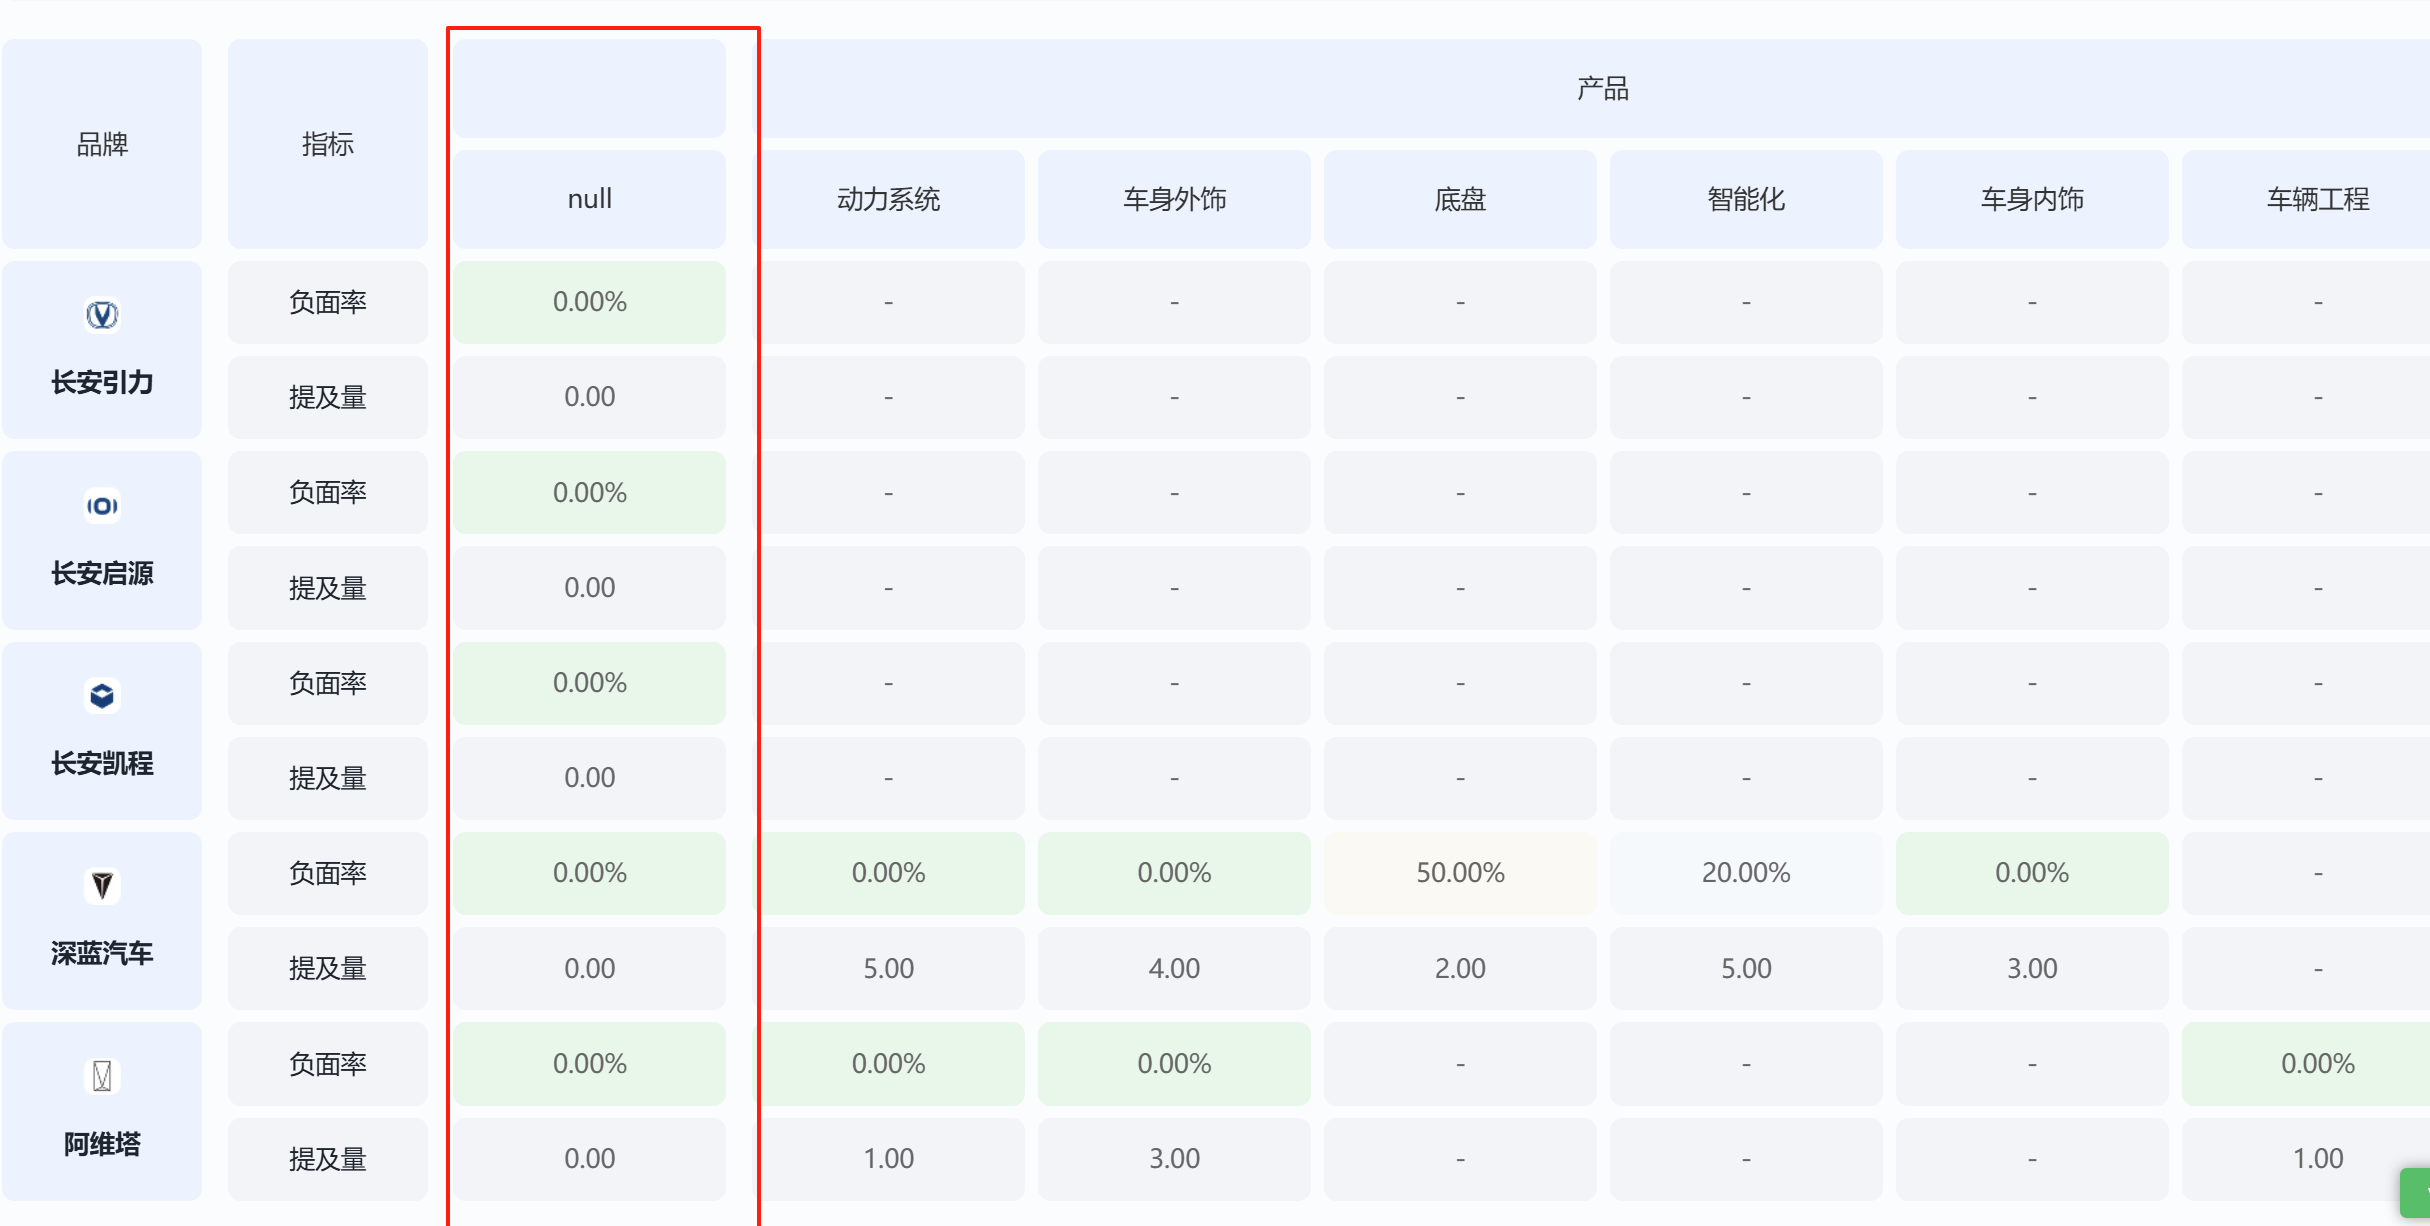This screenshot has height=1226, width=2430.
Task: Select the 20.00% 智能化 cell for 深蓝汽车
Action: click(x=1746, y=873)
